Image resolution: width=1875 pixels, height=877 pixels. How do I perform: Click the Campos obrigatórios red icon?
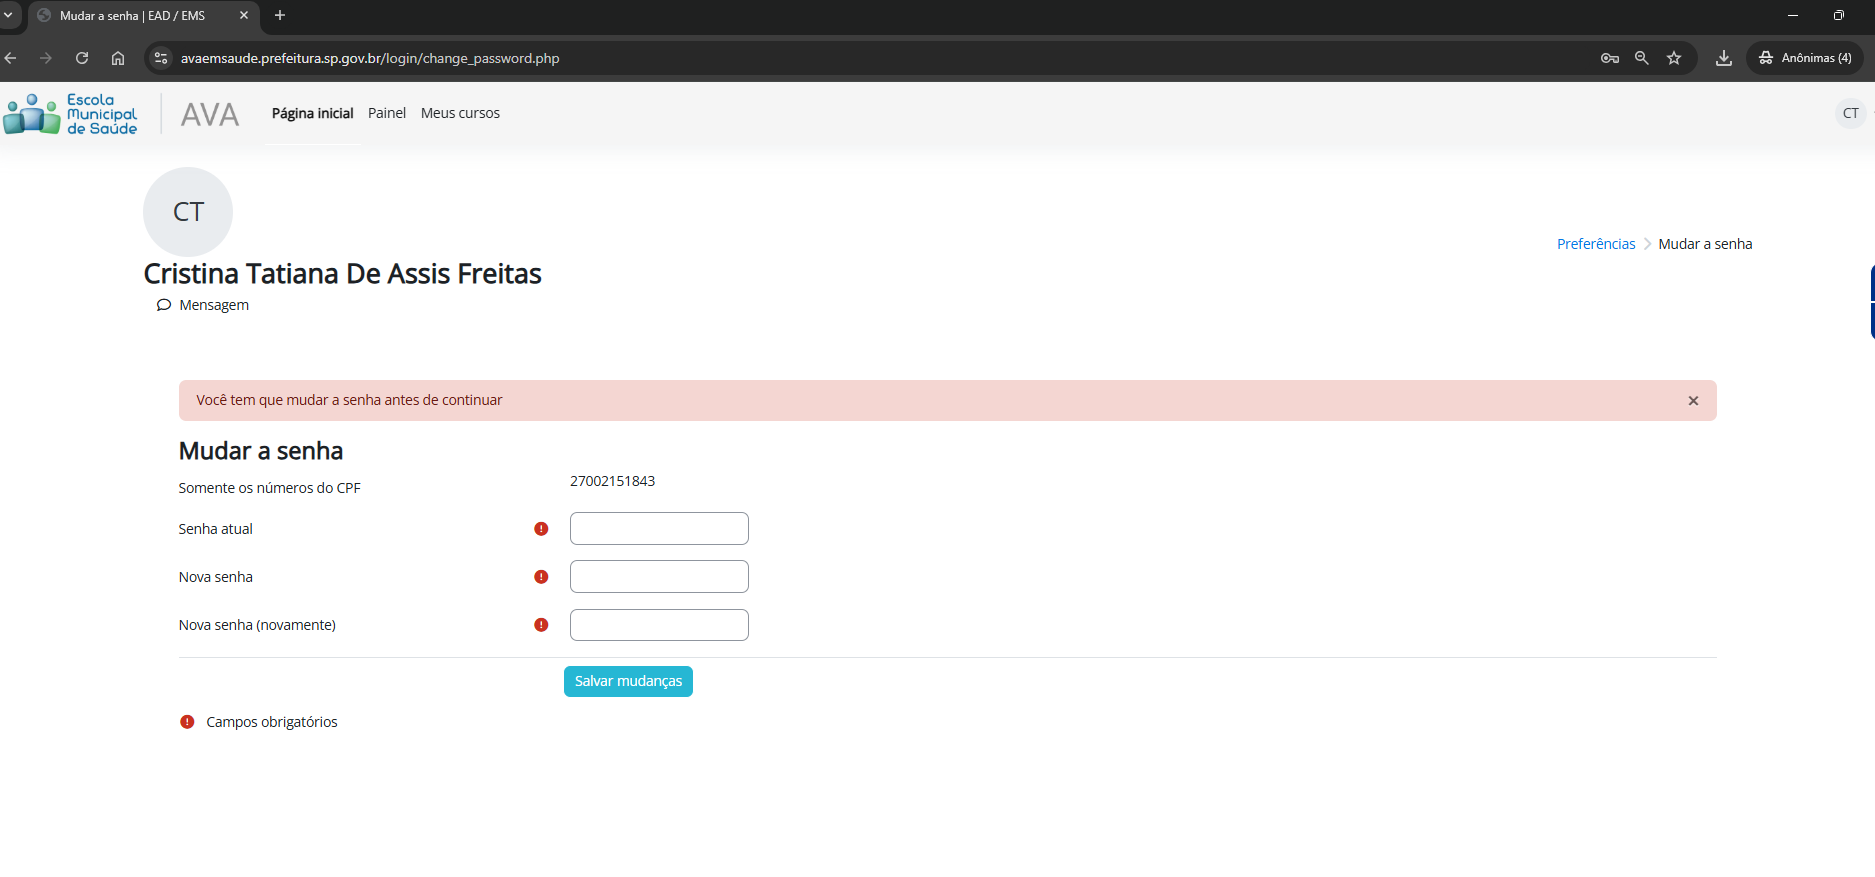pos(187,722)
